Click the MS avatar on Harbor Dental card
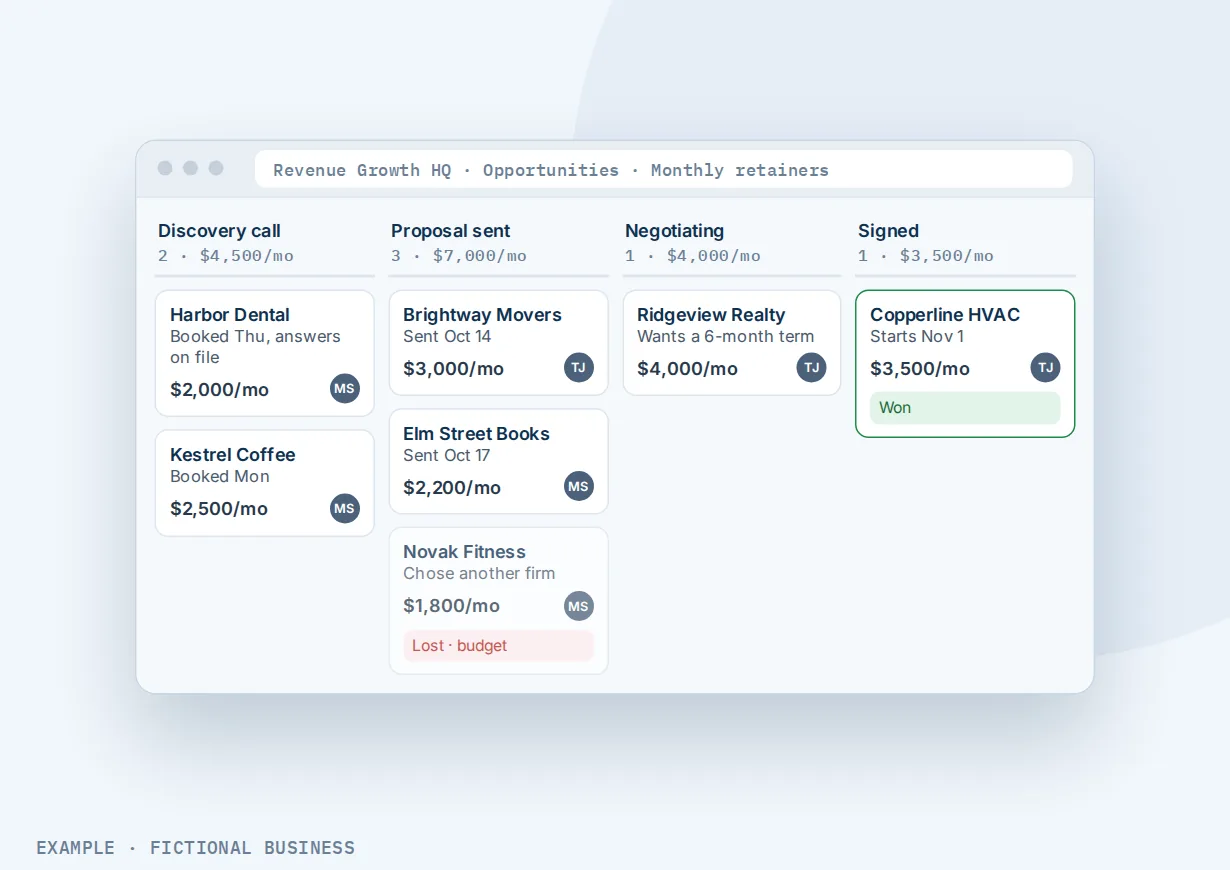The height and width of the screenshot is (870, 1230). pos(345,388)
